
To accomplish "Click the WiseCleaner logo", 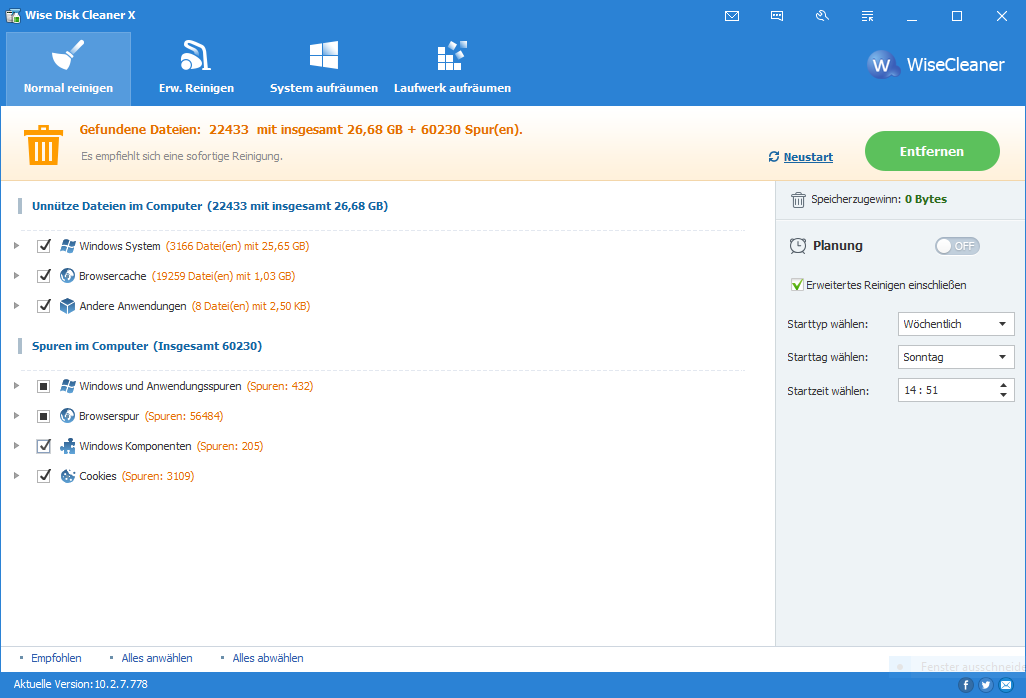I will click(x=935, y=65).
